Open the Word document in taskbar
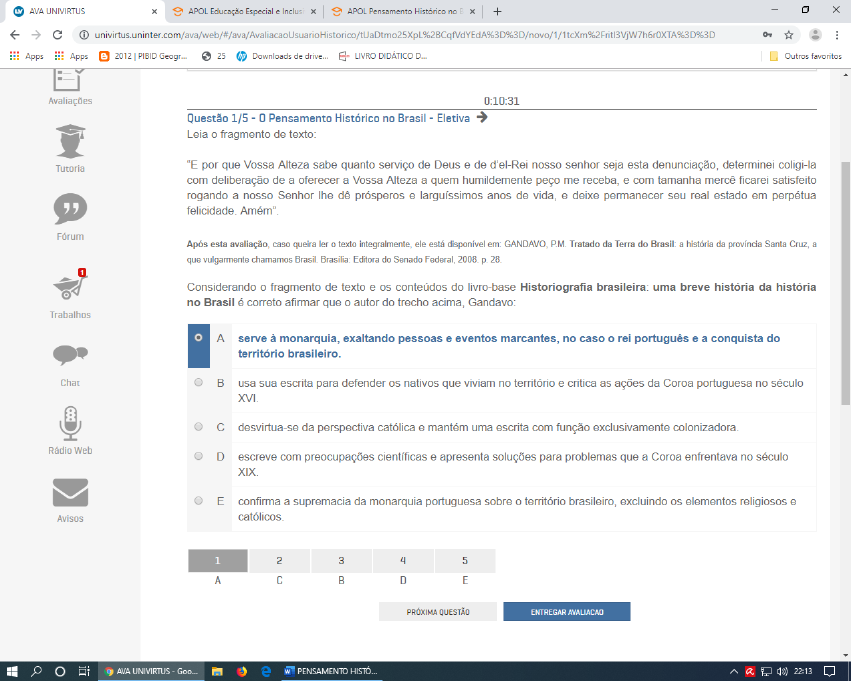 coord(332,671)
